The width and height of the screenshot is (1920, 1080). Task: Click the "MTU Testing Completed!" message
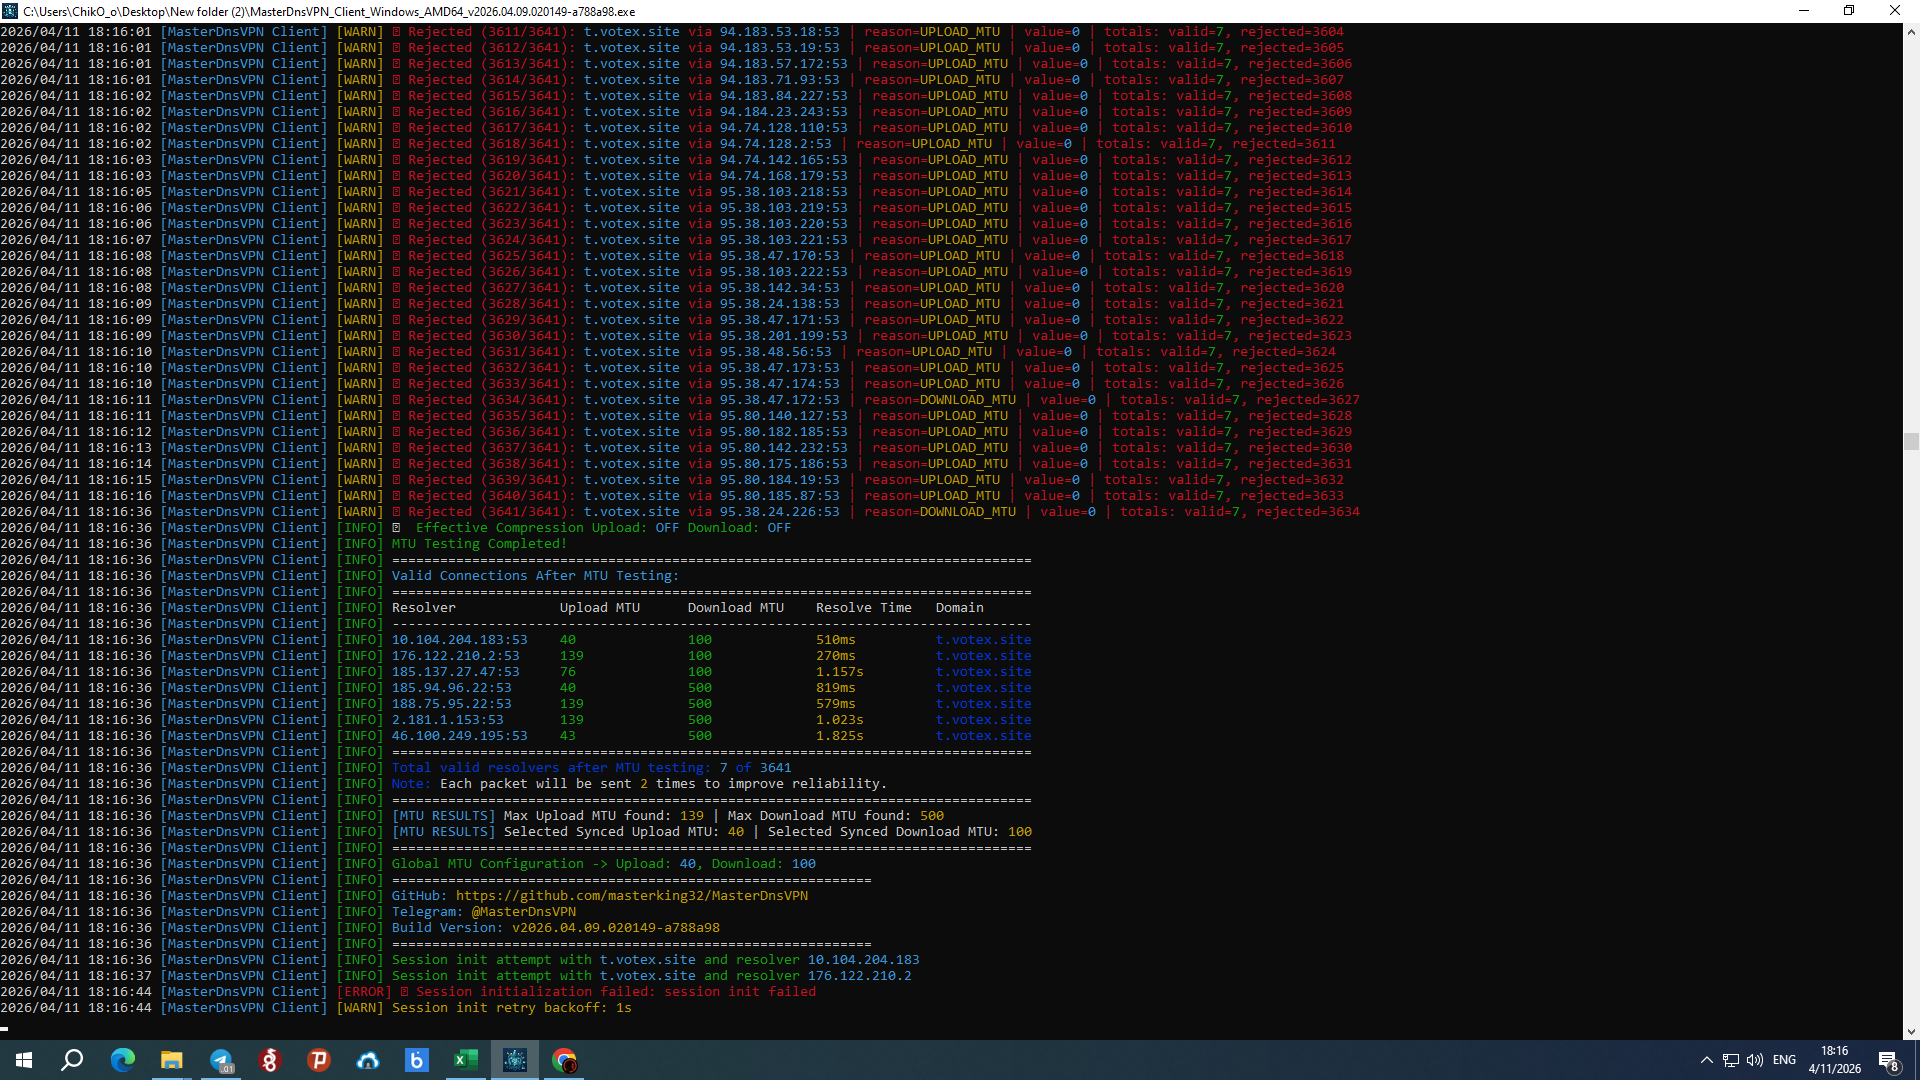(479, 544)
